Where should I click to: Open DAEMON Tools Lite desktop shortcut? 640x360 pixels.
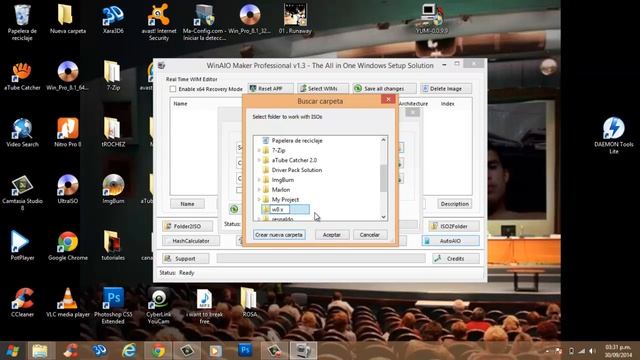[x=613, y=136]
